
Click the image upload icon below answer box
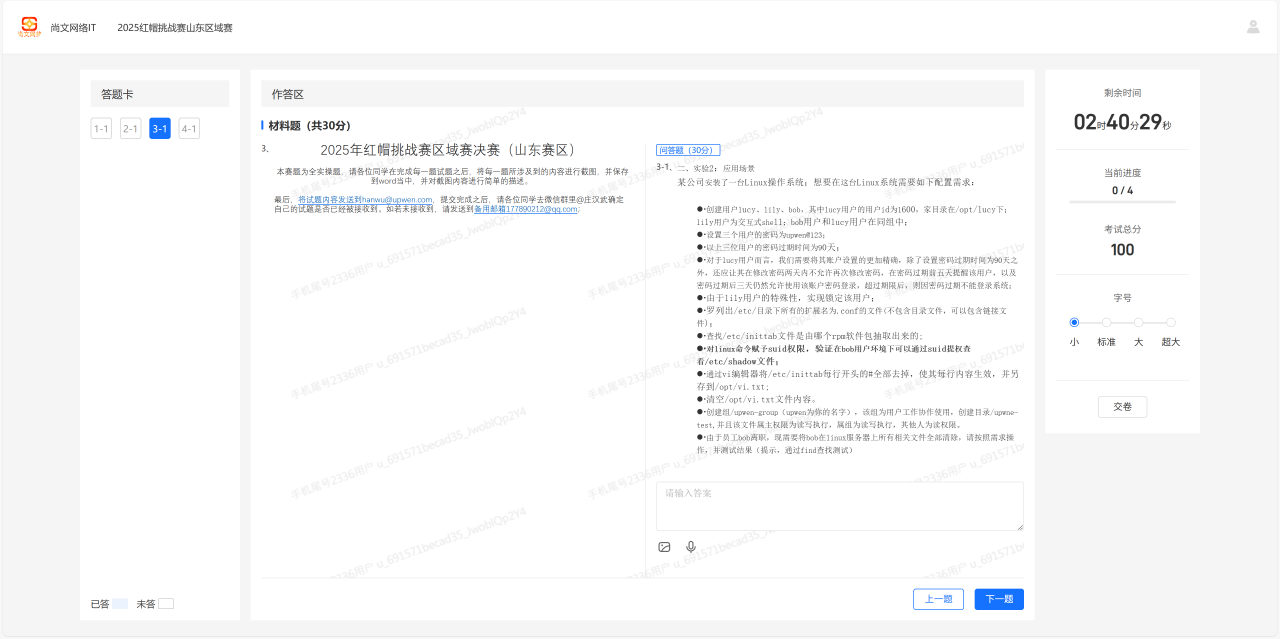click(x=664, y=547)
